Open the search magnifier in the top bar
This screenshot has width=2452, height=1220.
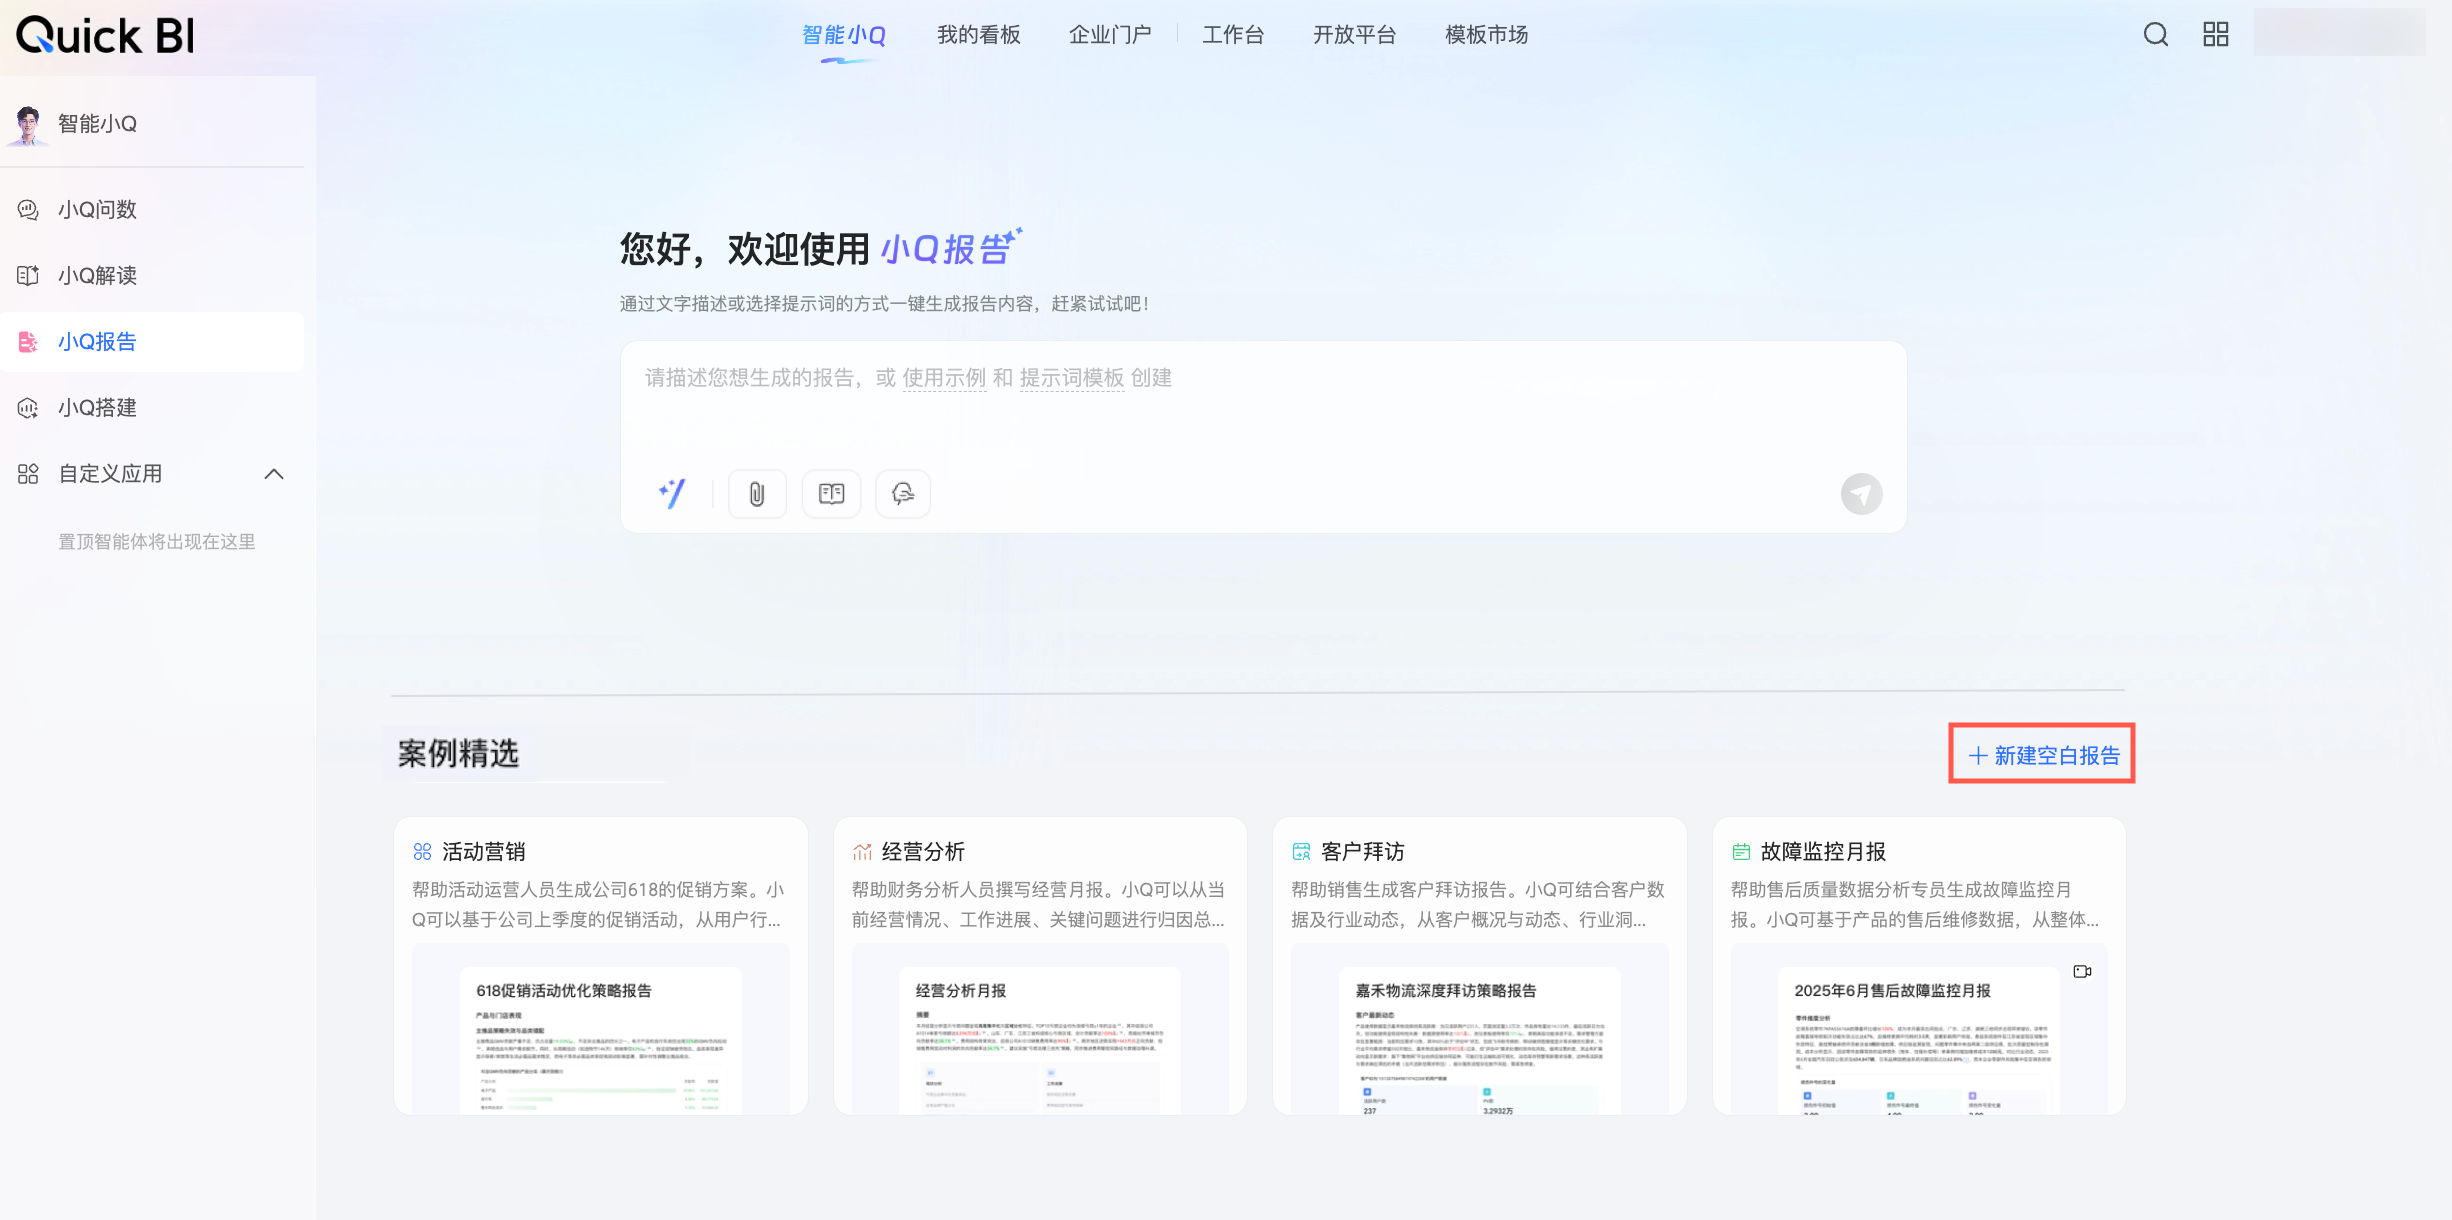click(x=2155, y=35)
